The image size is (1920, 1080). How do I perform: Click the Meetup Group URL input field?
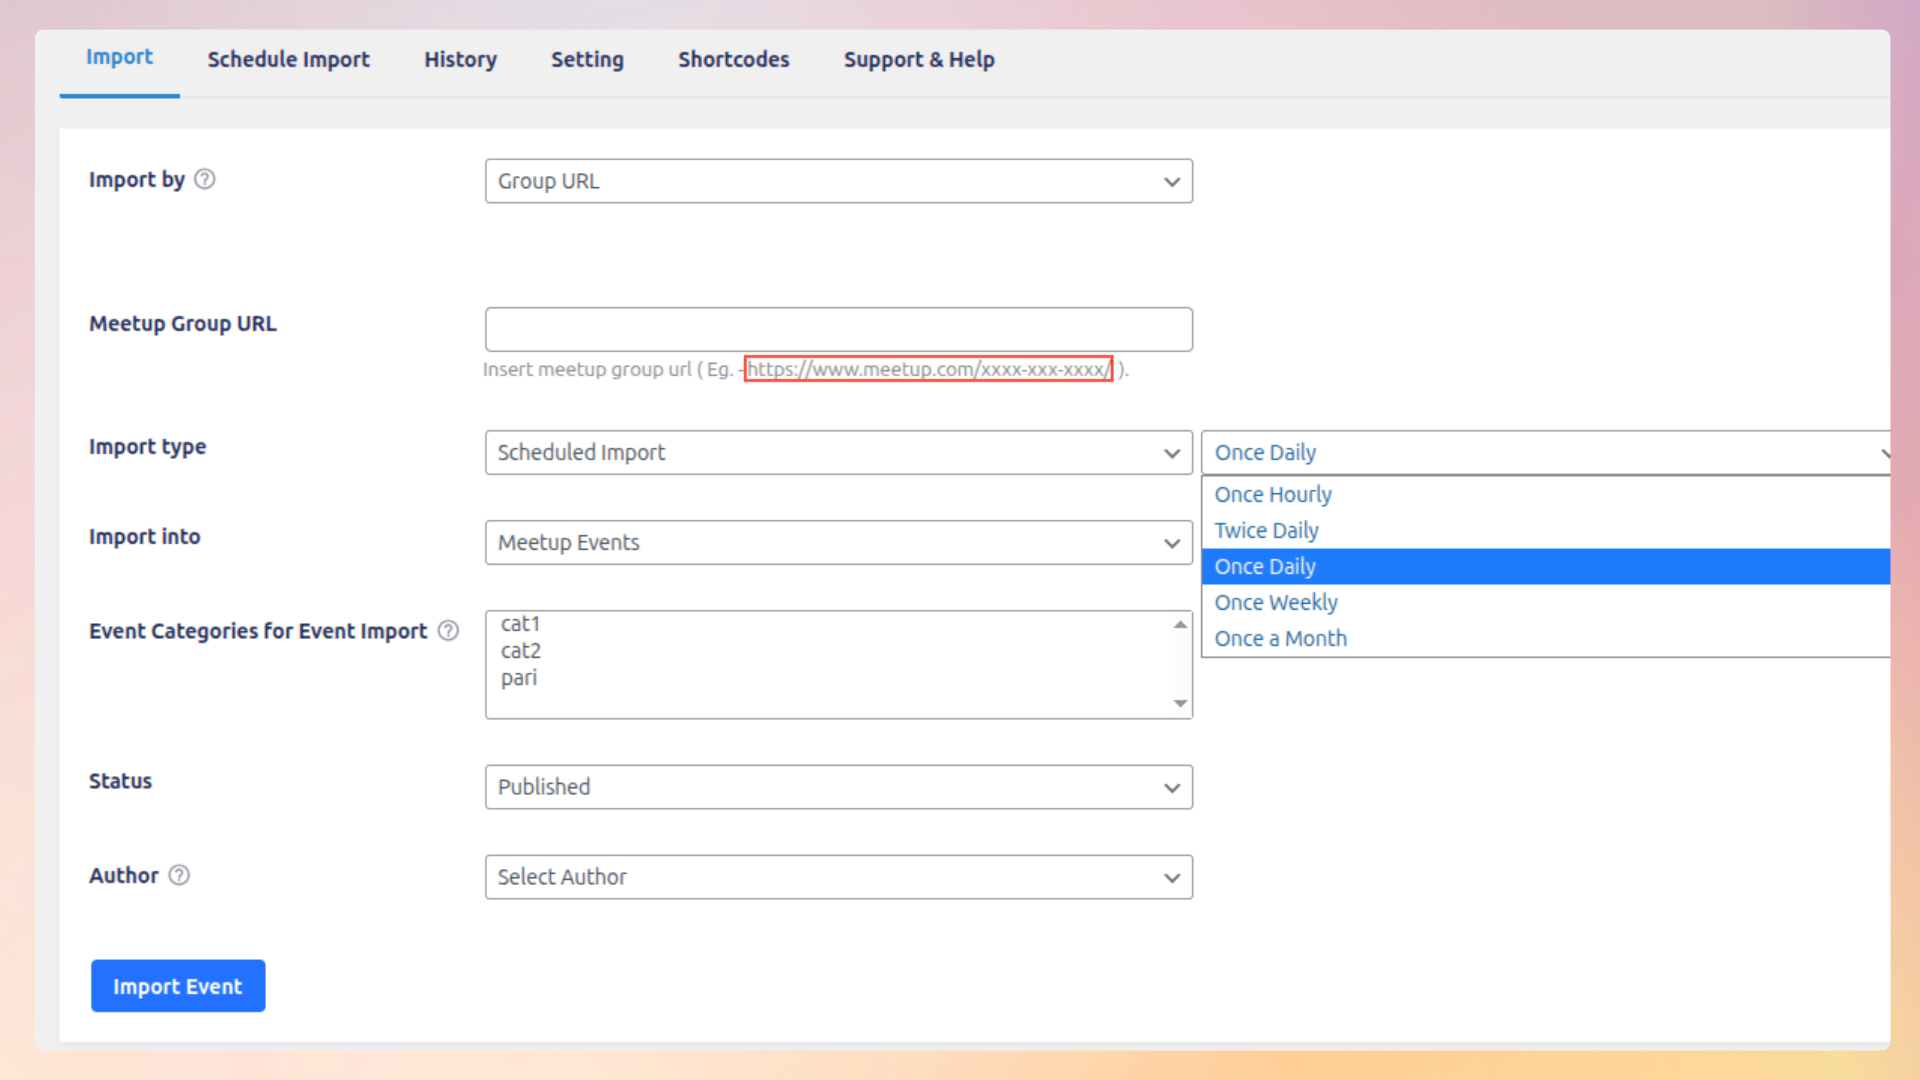[x=838, y=329]
